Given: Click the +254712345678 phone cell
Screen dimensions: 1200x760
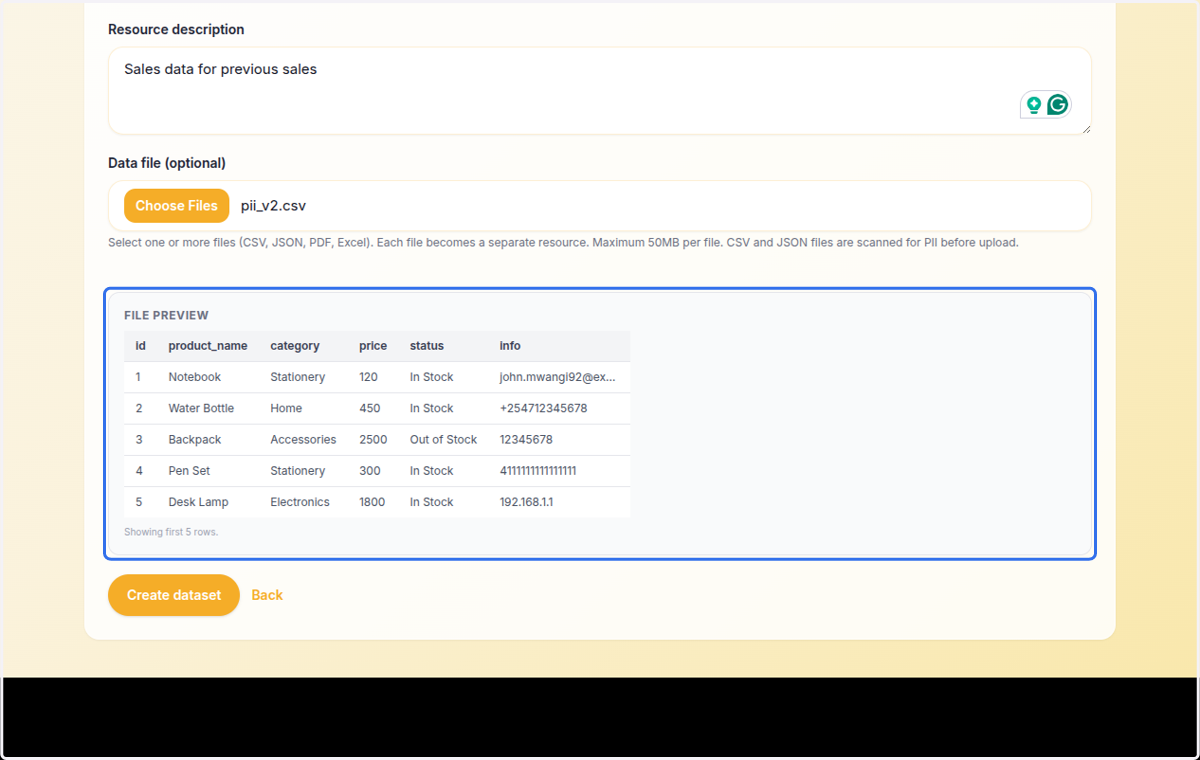Looking at the screenshot, I should [x=544, y=408].
